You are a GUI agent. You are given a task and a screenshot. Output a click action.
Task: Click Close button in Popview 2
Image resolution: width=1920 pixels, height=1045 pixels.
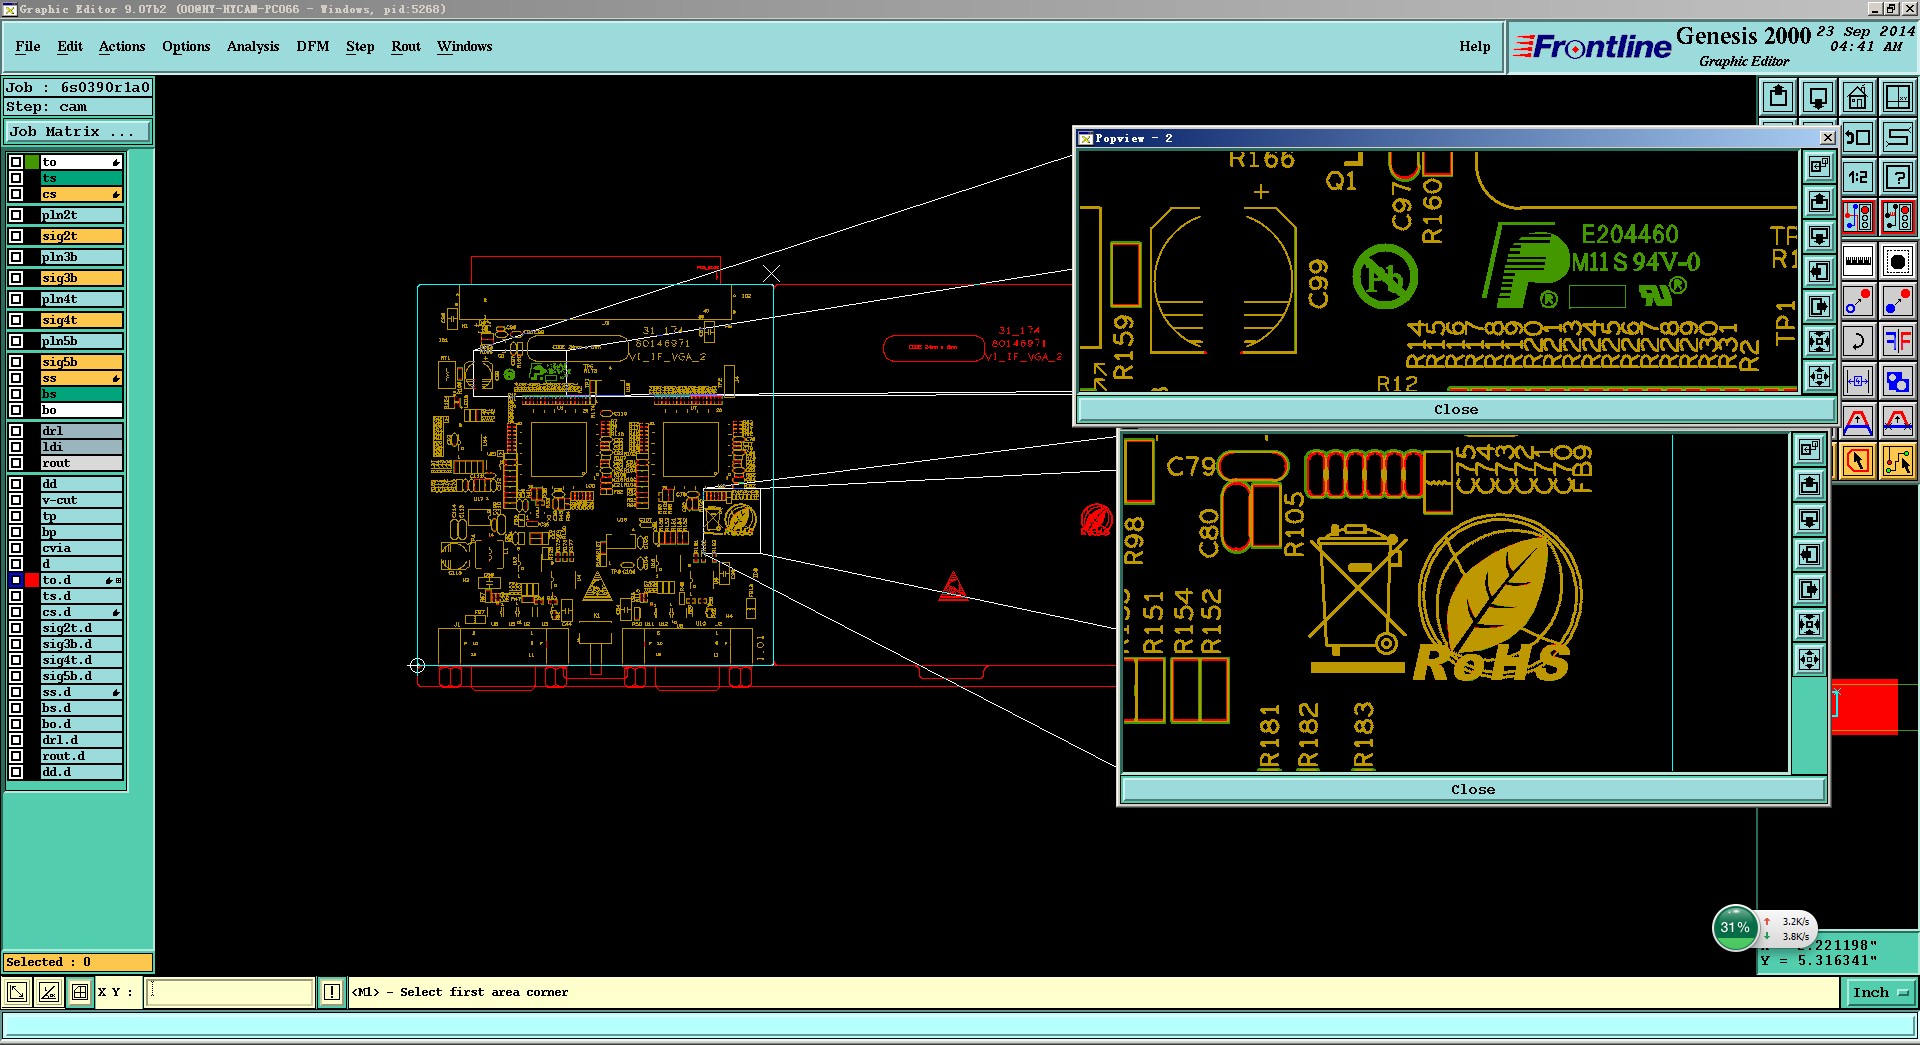coord(1456,409)
